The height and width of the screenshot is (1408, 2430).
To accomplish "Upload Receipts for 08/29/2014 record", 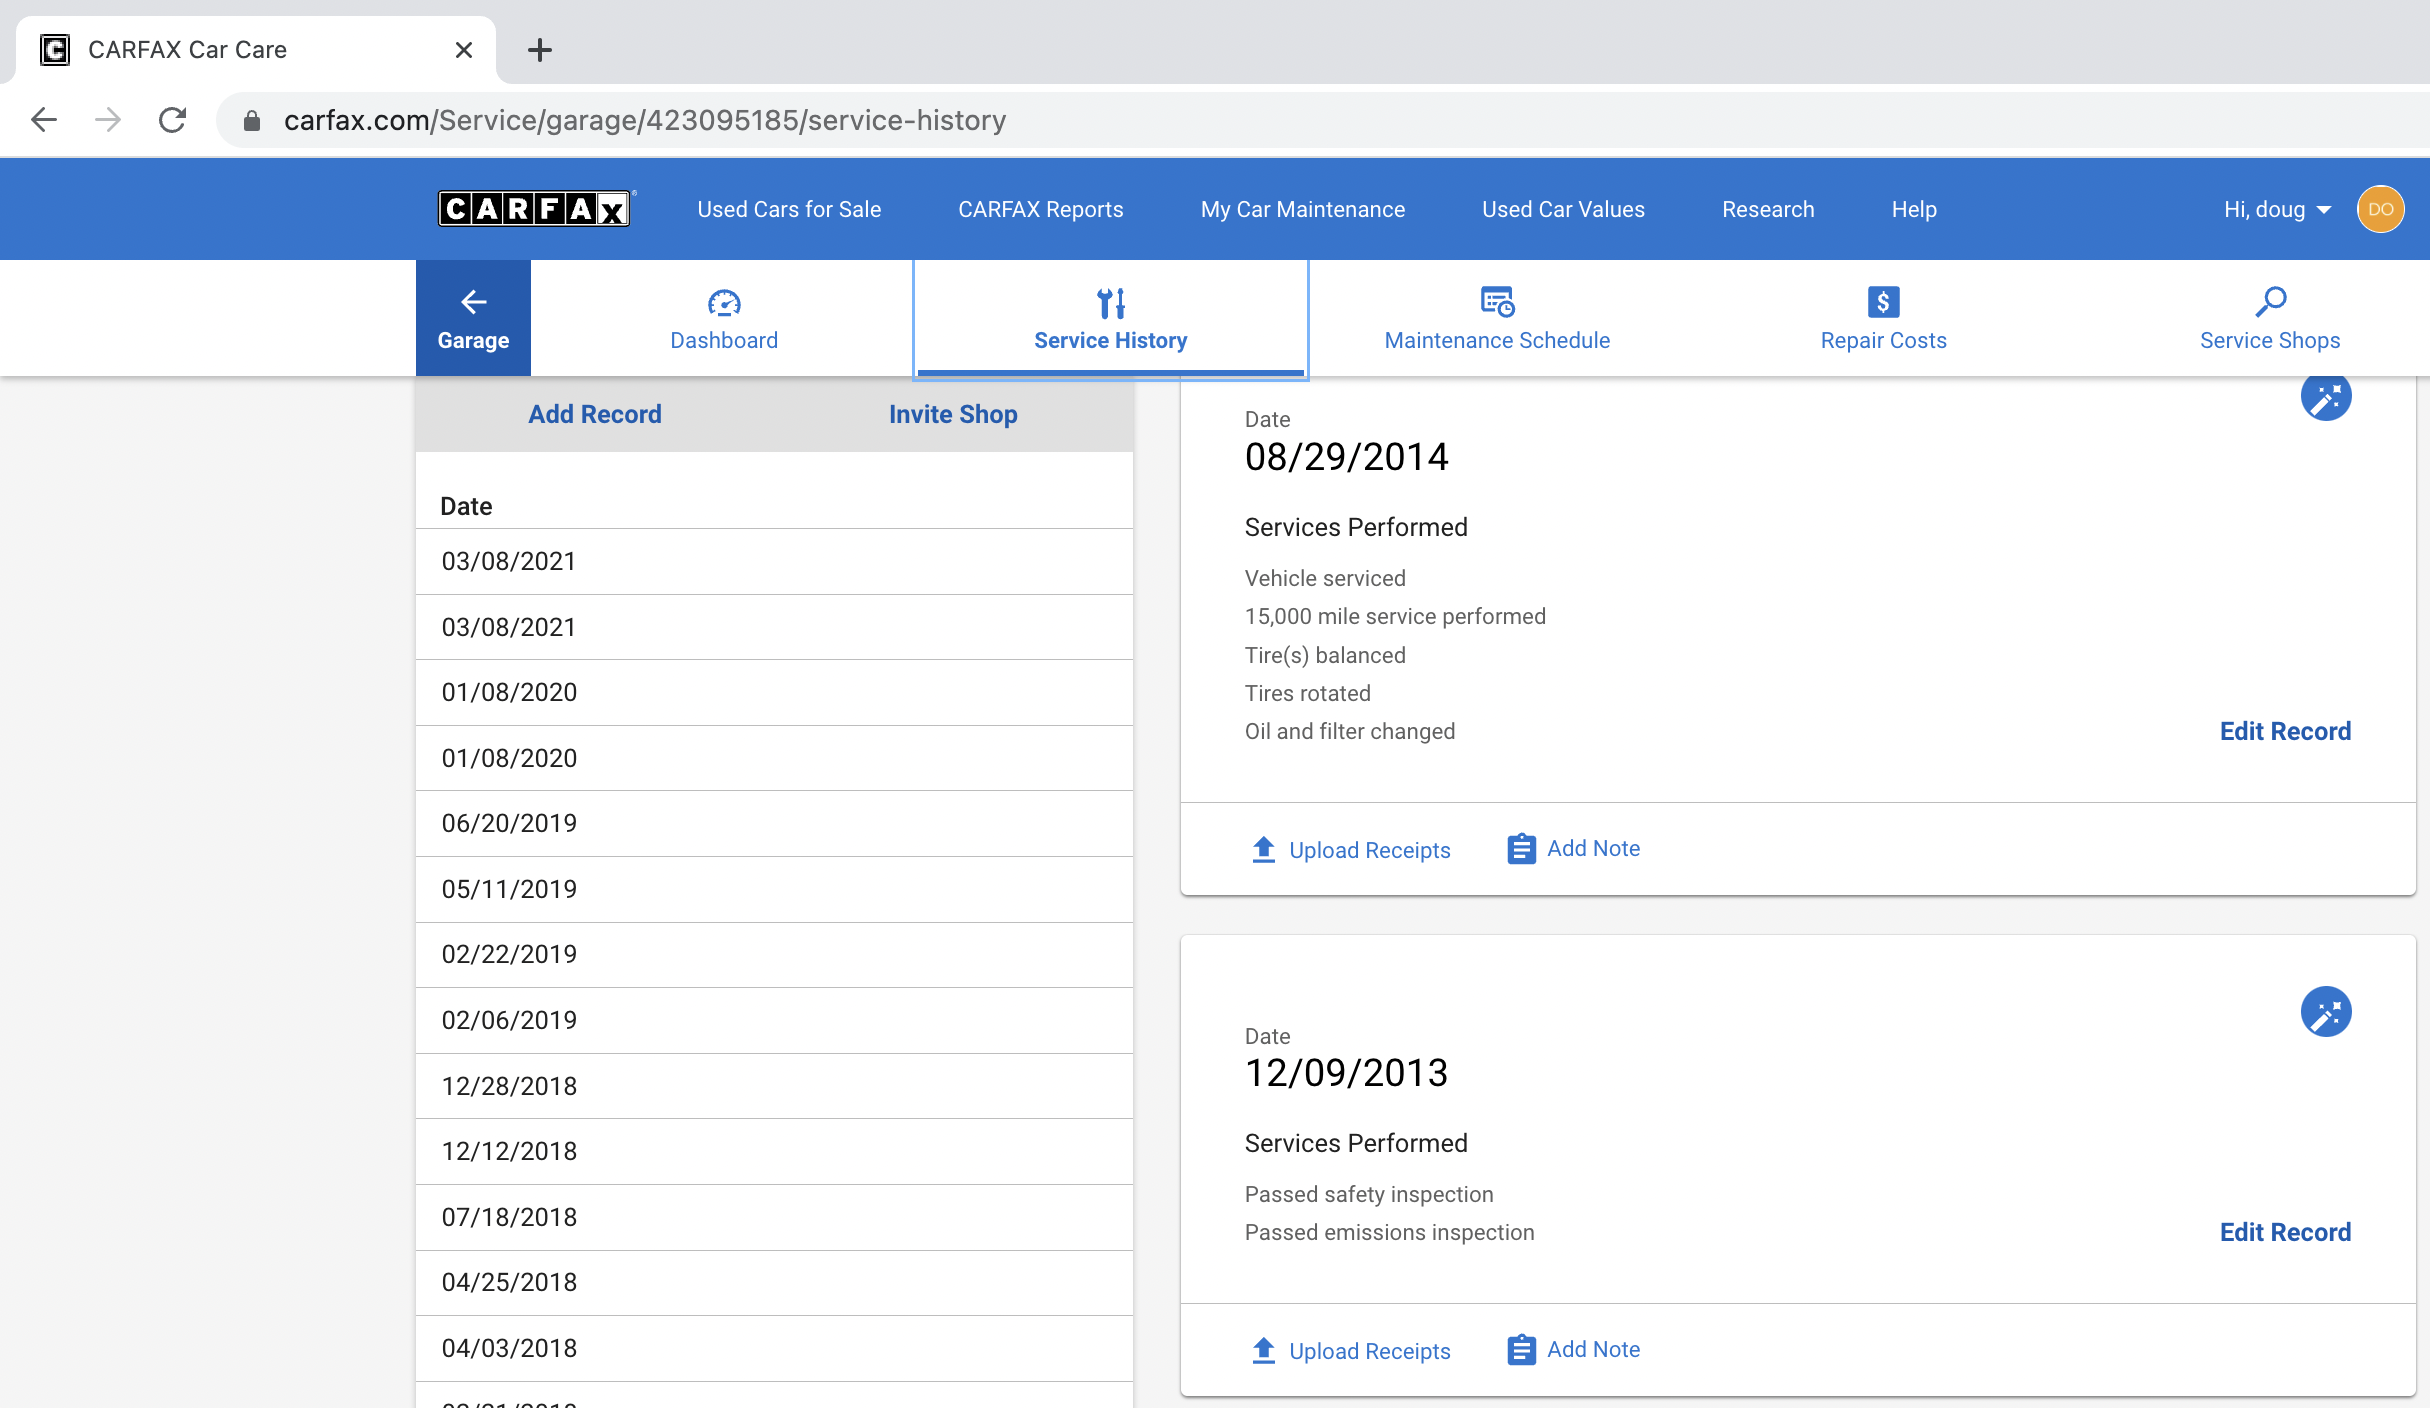I will [x=1369, y=850].
